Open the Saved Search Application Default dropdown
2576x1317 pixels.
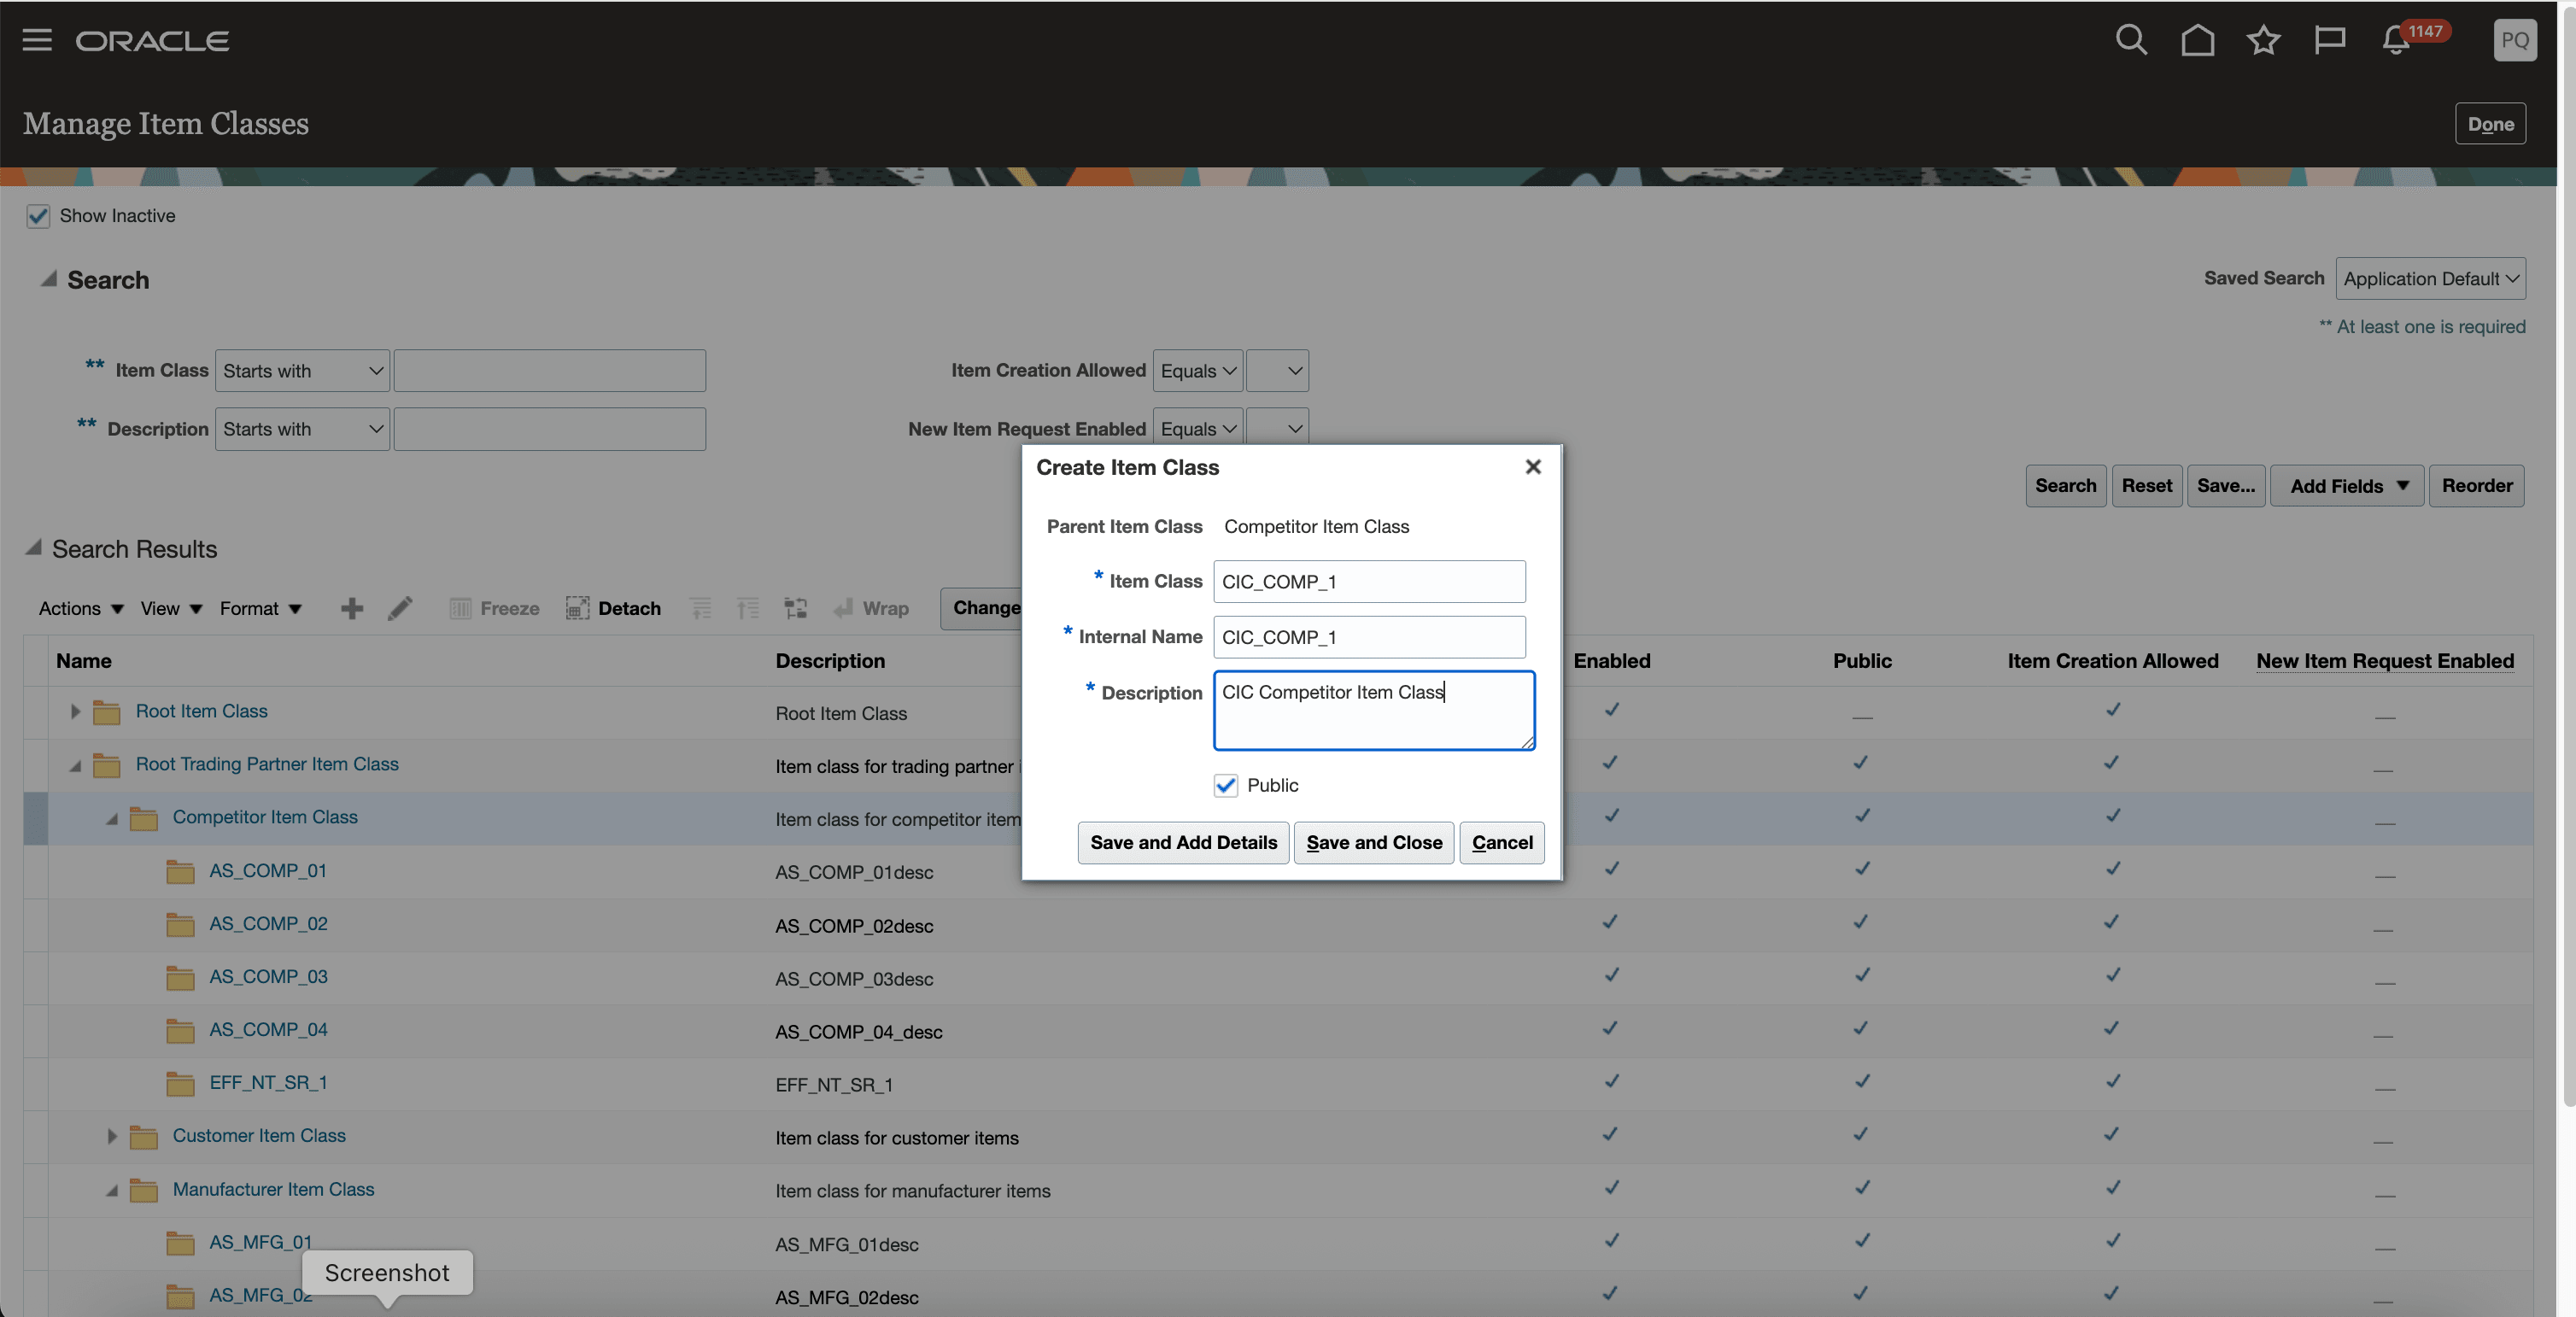tap(2432, 278)
